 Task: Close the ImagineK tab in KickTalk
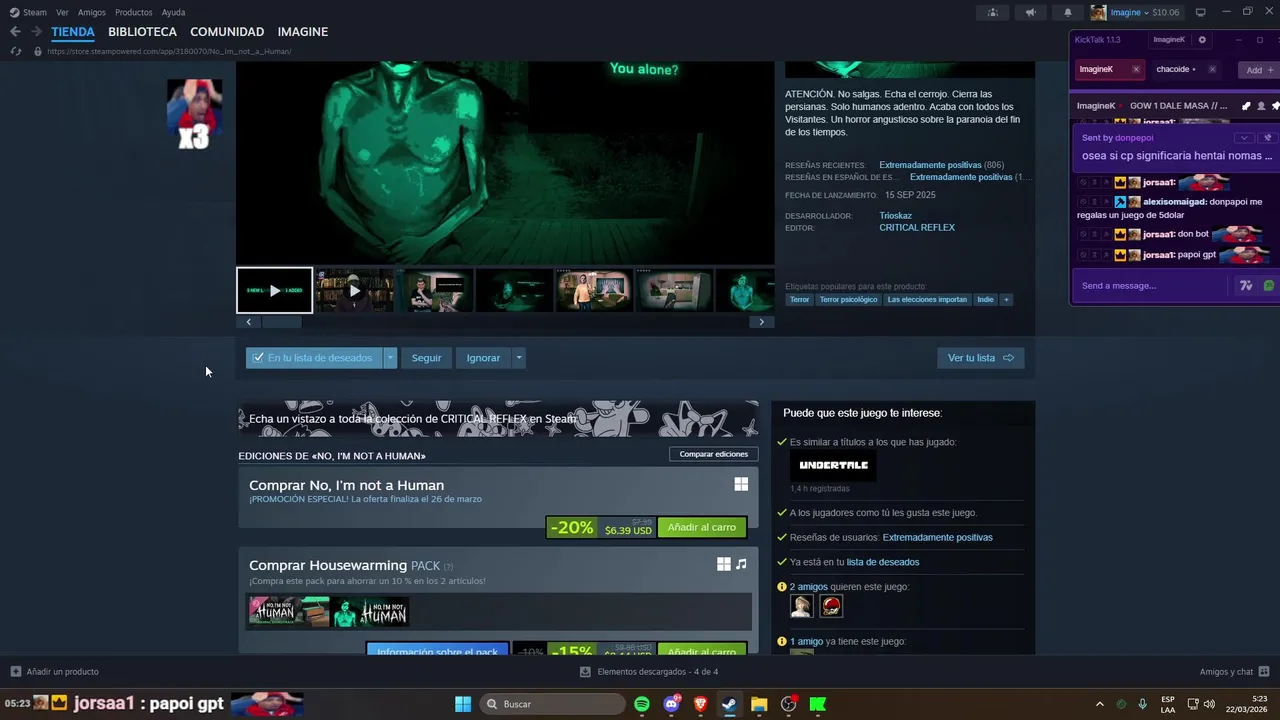1136,69
